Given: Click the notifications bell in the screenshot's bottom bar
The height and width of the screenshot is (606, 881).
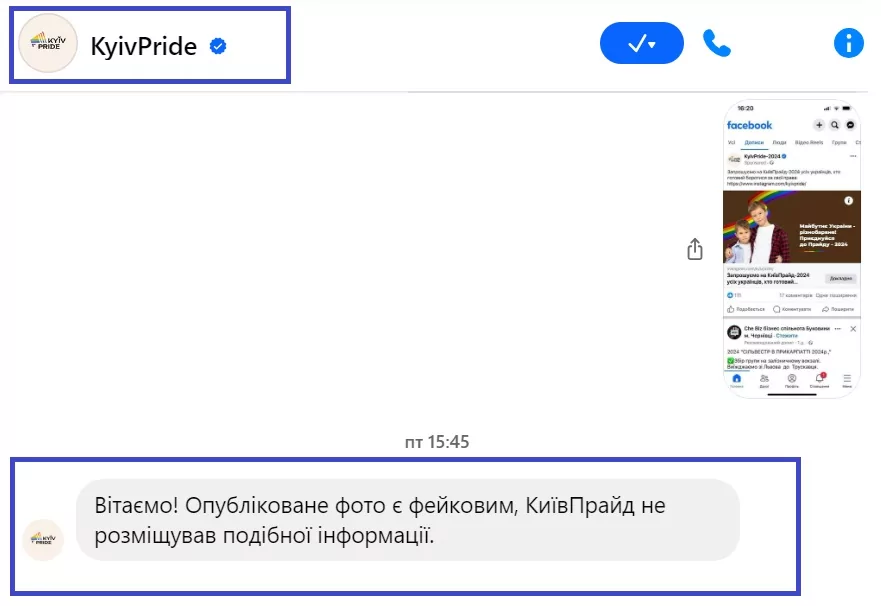Looking at the screenshot, I should (819, 379).
